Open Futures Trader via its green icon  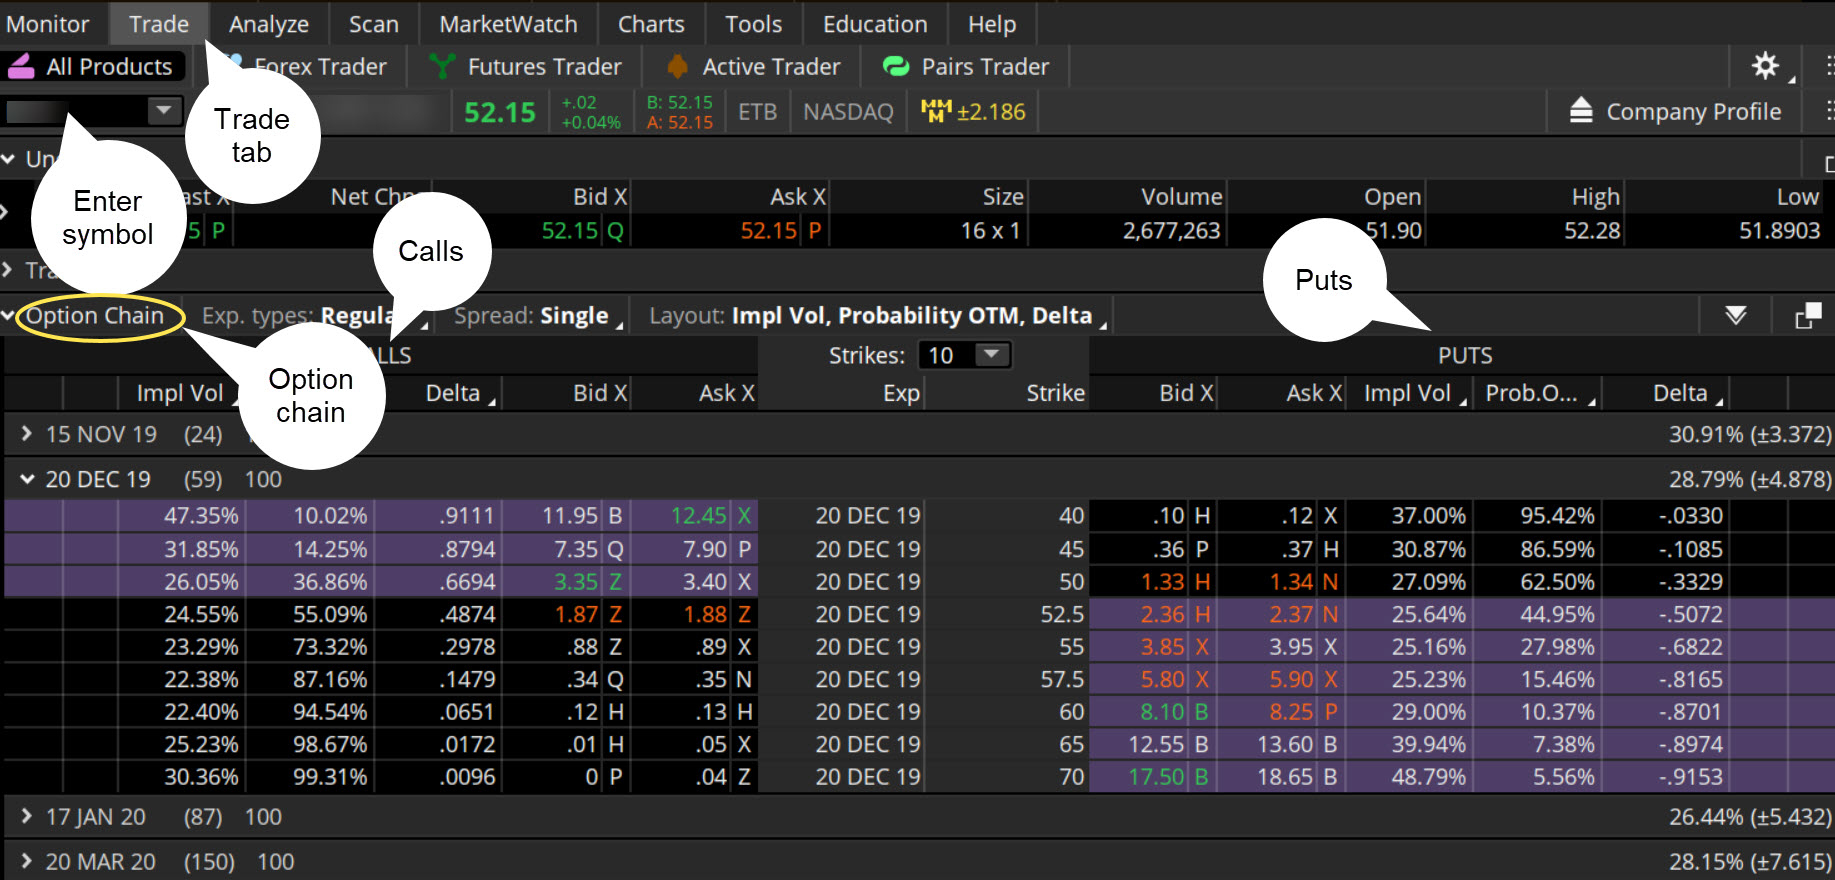pyautogui.click(x=442, y=67)
